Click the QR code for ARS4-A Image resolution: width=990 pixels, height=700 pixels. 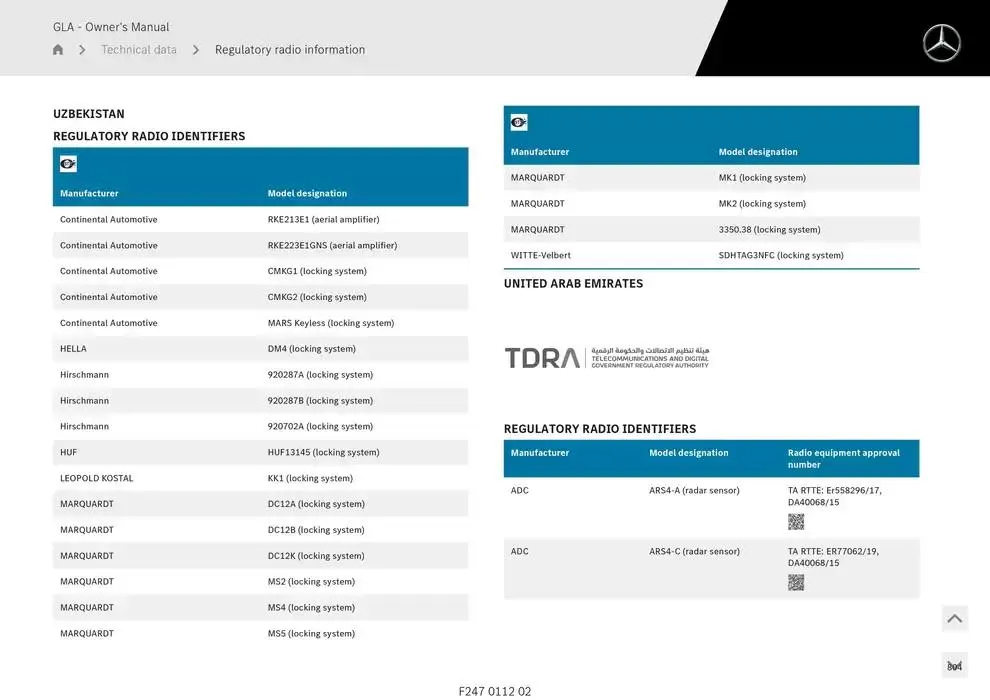coord(796,522)
